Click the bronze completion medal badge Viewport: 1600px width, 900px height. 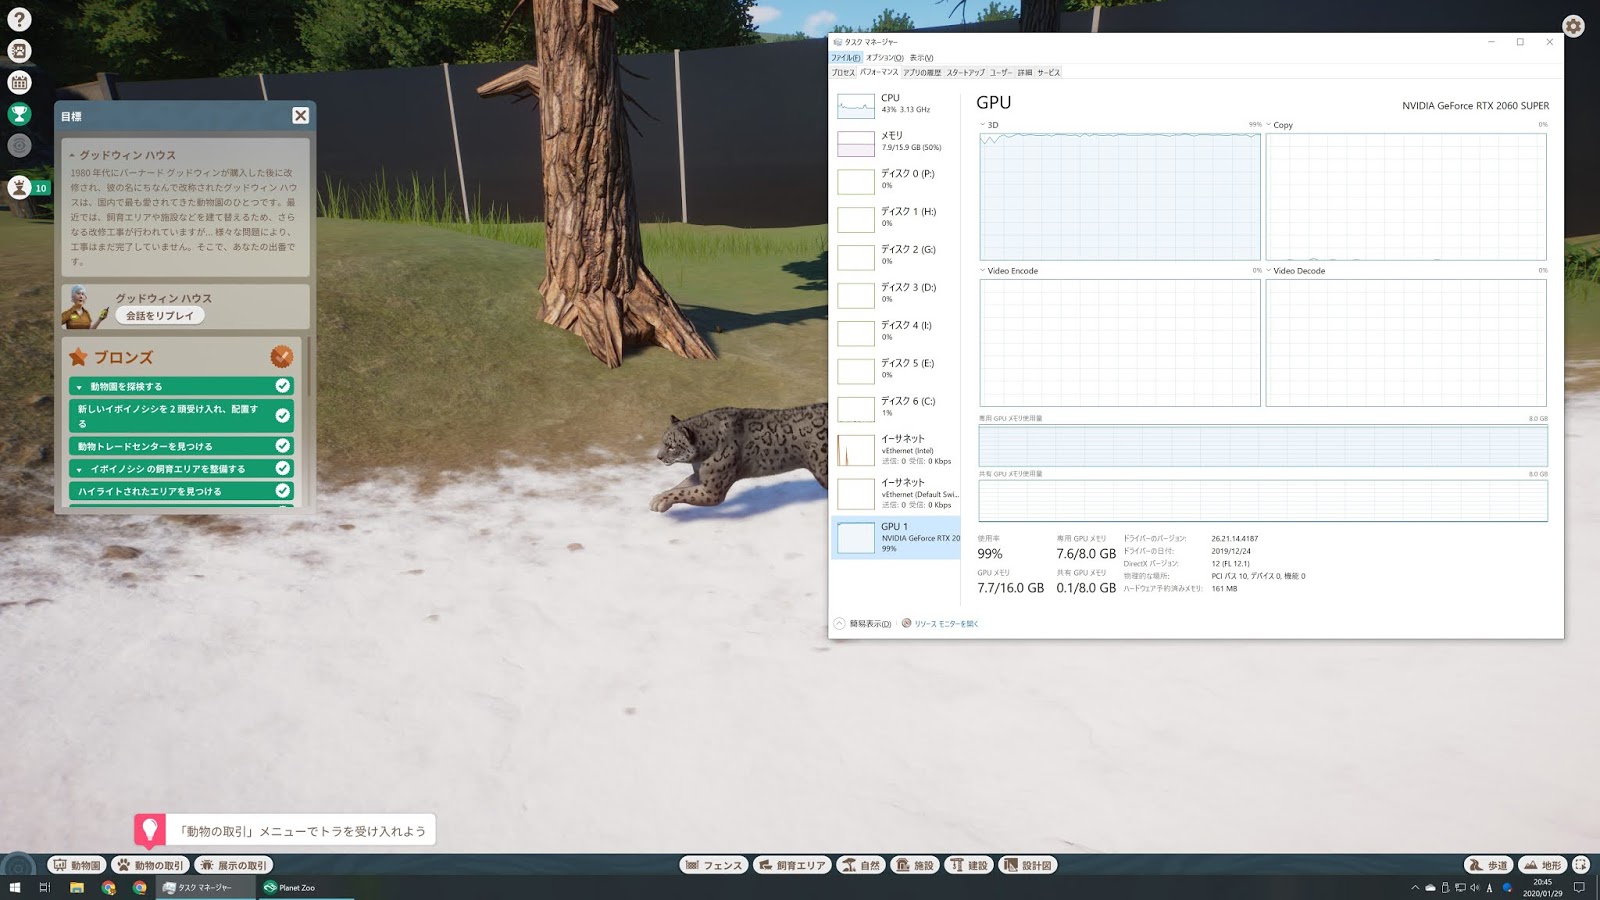[282, 356]
